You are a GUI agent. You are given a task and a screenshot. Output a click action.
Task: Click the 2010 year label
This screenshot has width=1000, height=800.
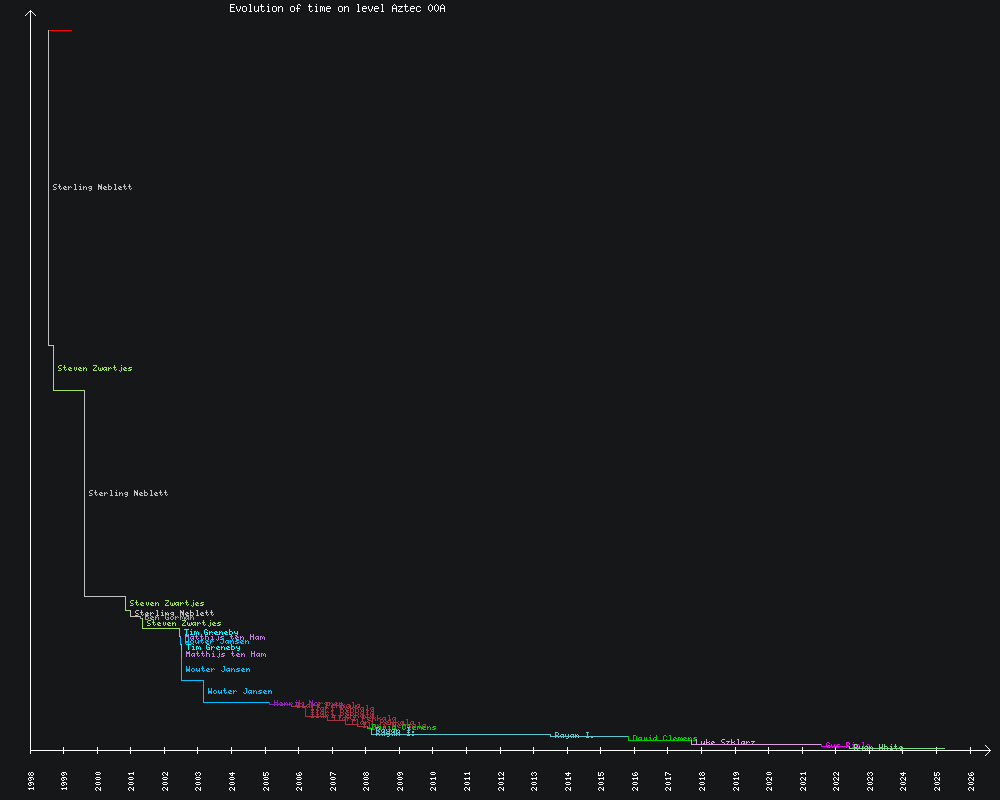coord(434,780)
